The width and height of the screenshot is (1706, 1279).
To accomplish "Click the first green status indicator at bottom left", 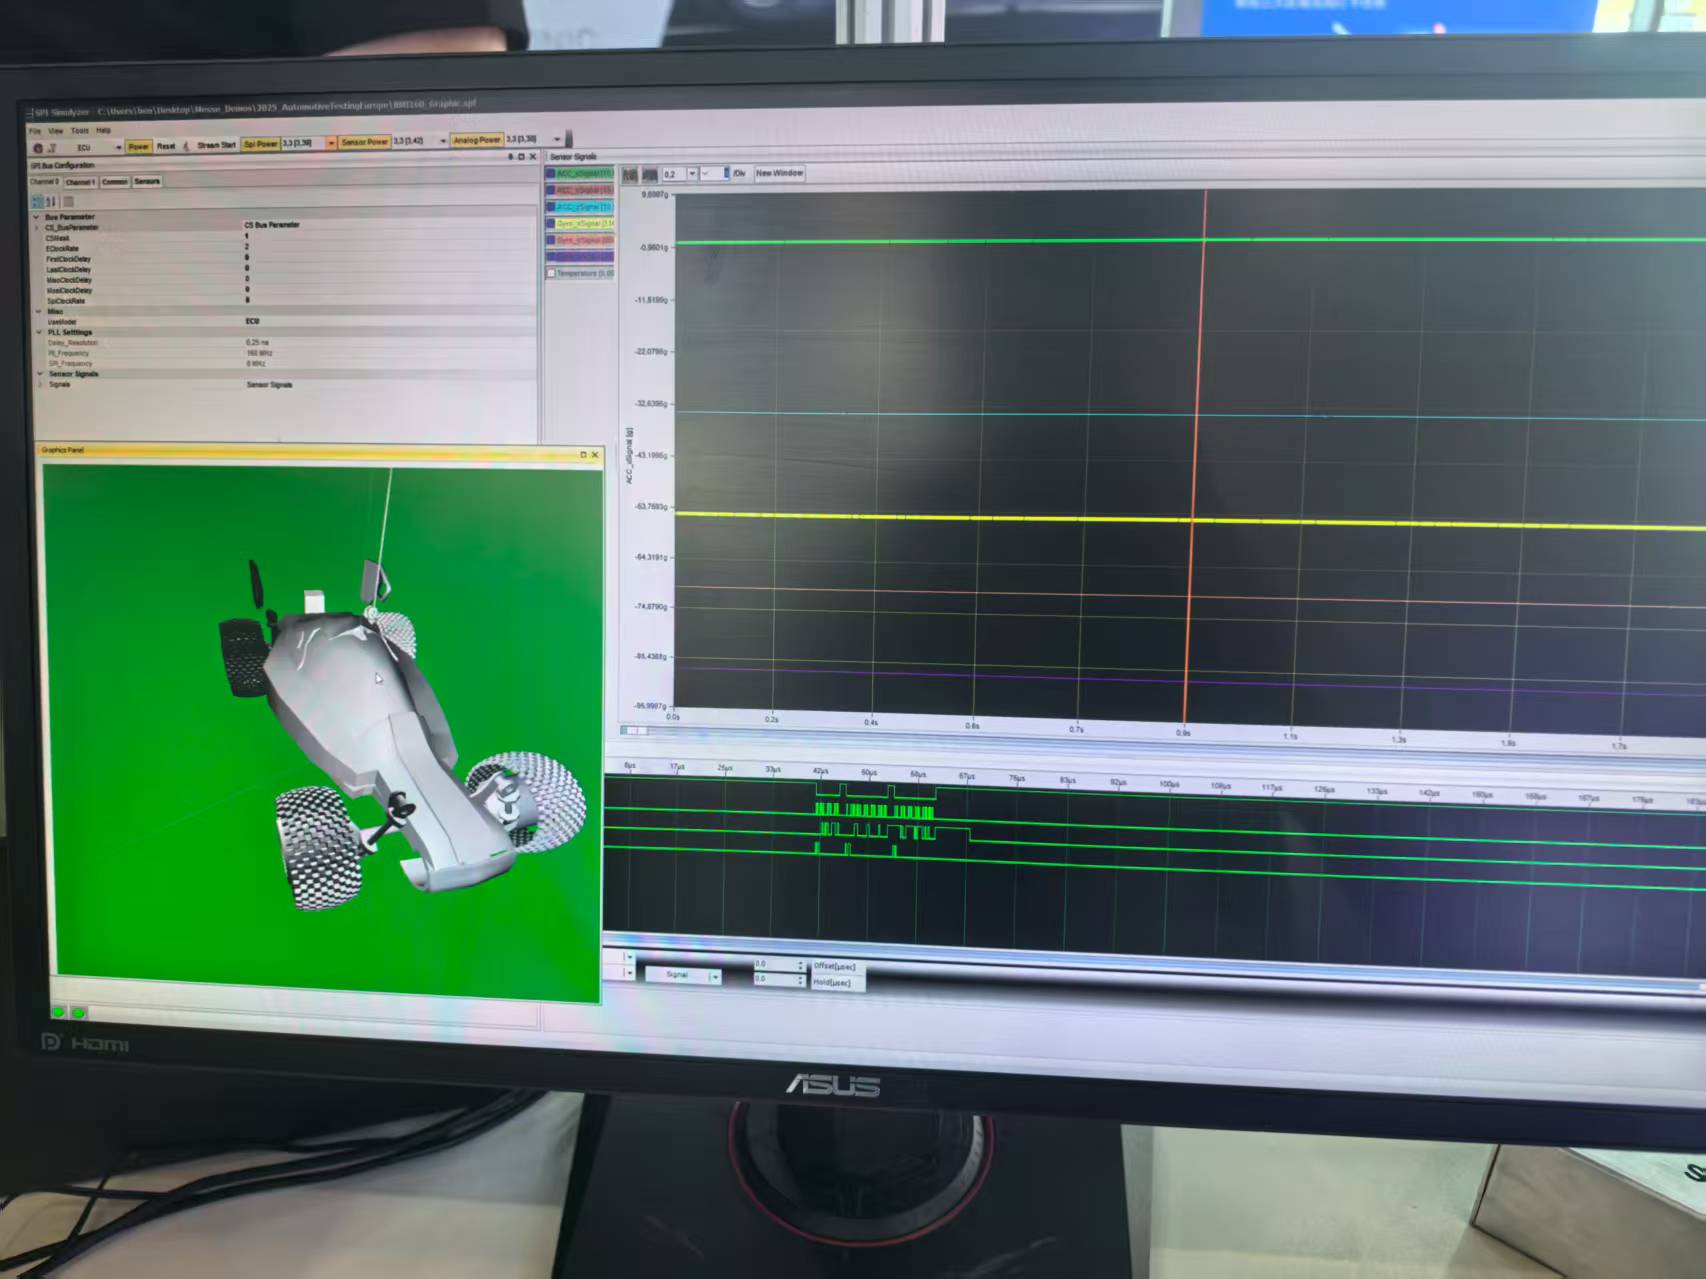I will (x=59, y=1013).
